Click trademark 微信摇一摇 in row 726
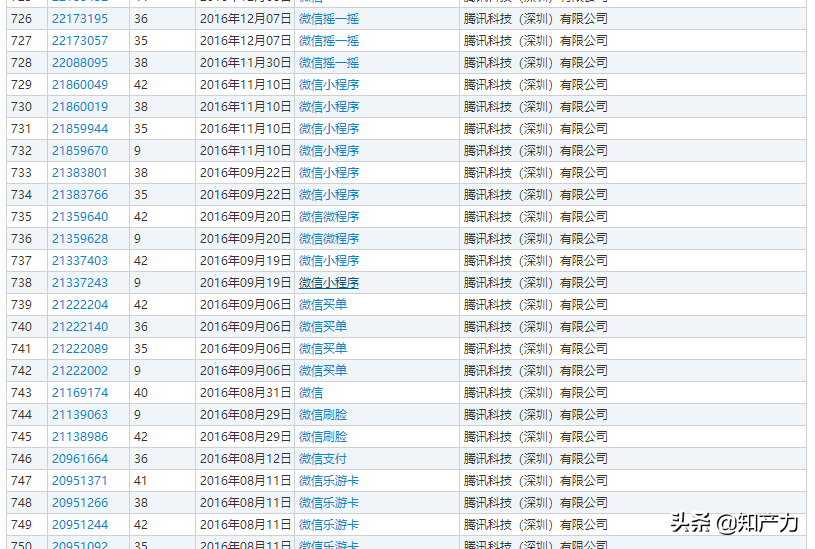Viewport: 815px width, 549px height. (328, 19)
